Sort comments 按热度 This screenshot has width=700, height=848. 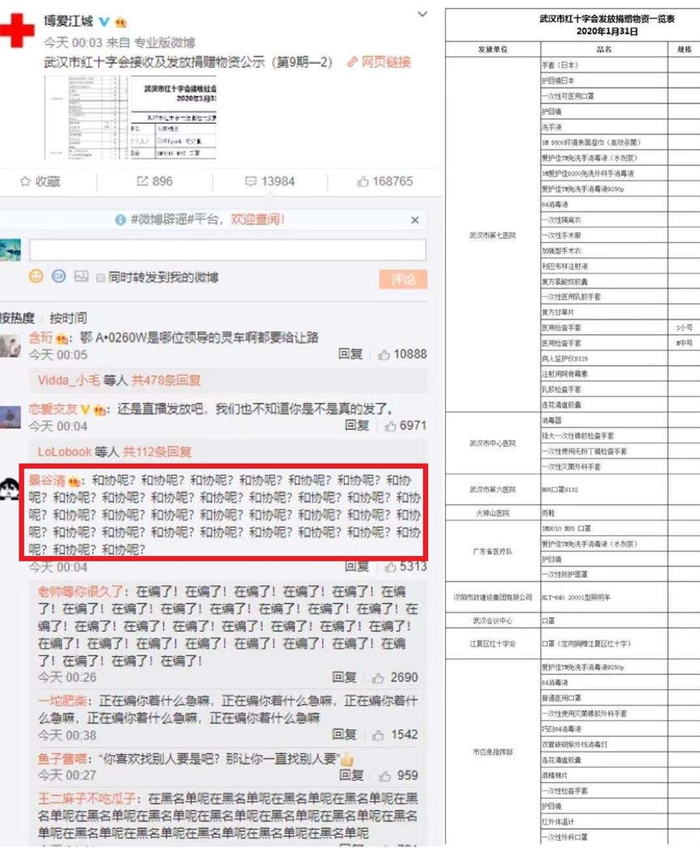[x=18, y=318]
